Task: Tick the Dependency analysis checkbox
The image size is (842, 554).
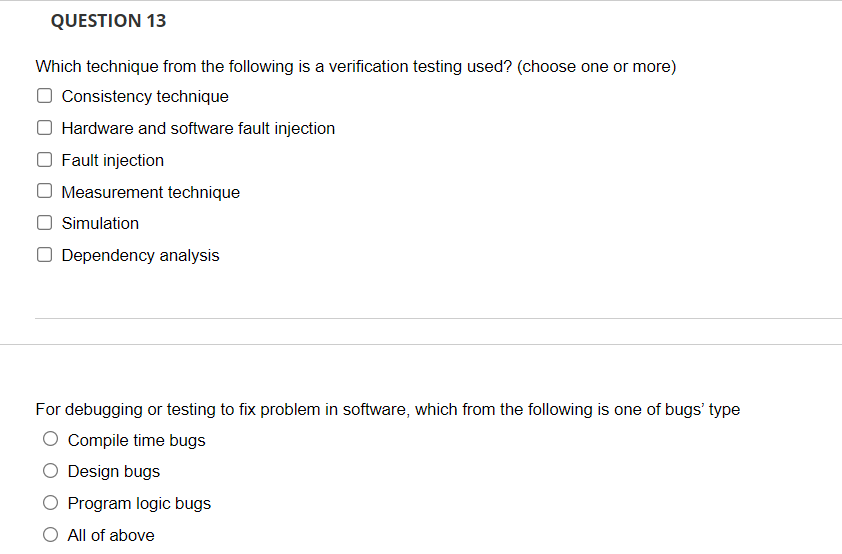Action: (x=45, y=254)
